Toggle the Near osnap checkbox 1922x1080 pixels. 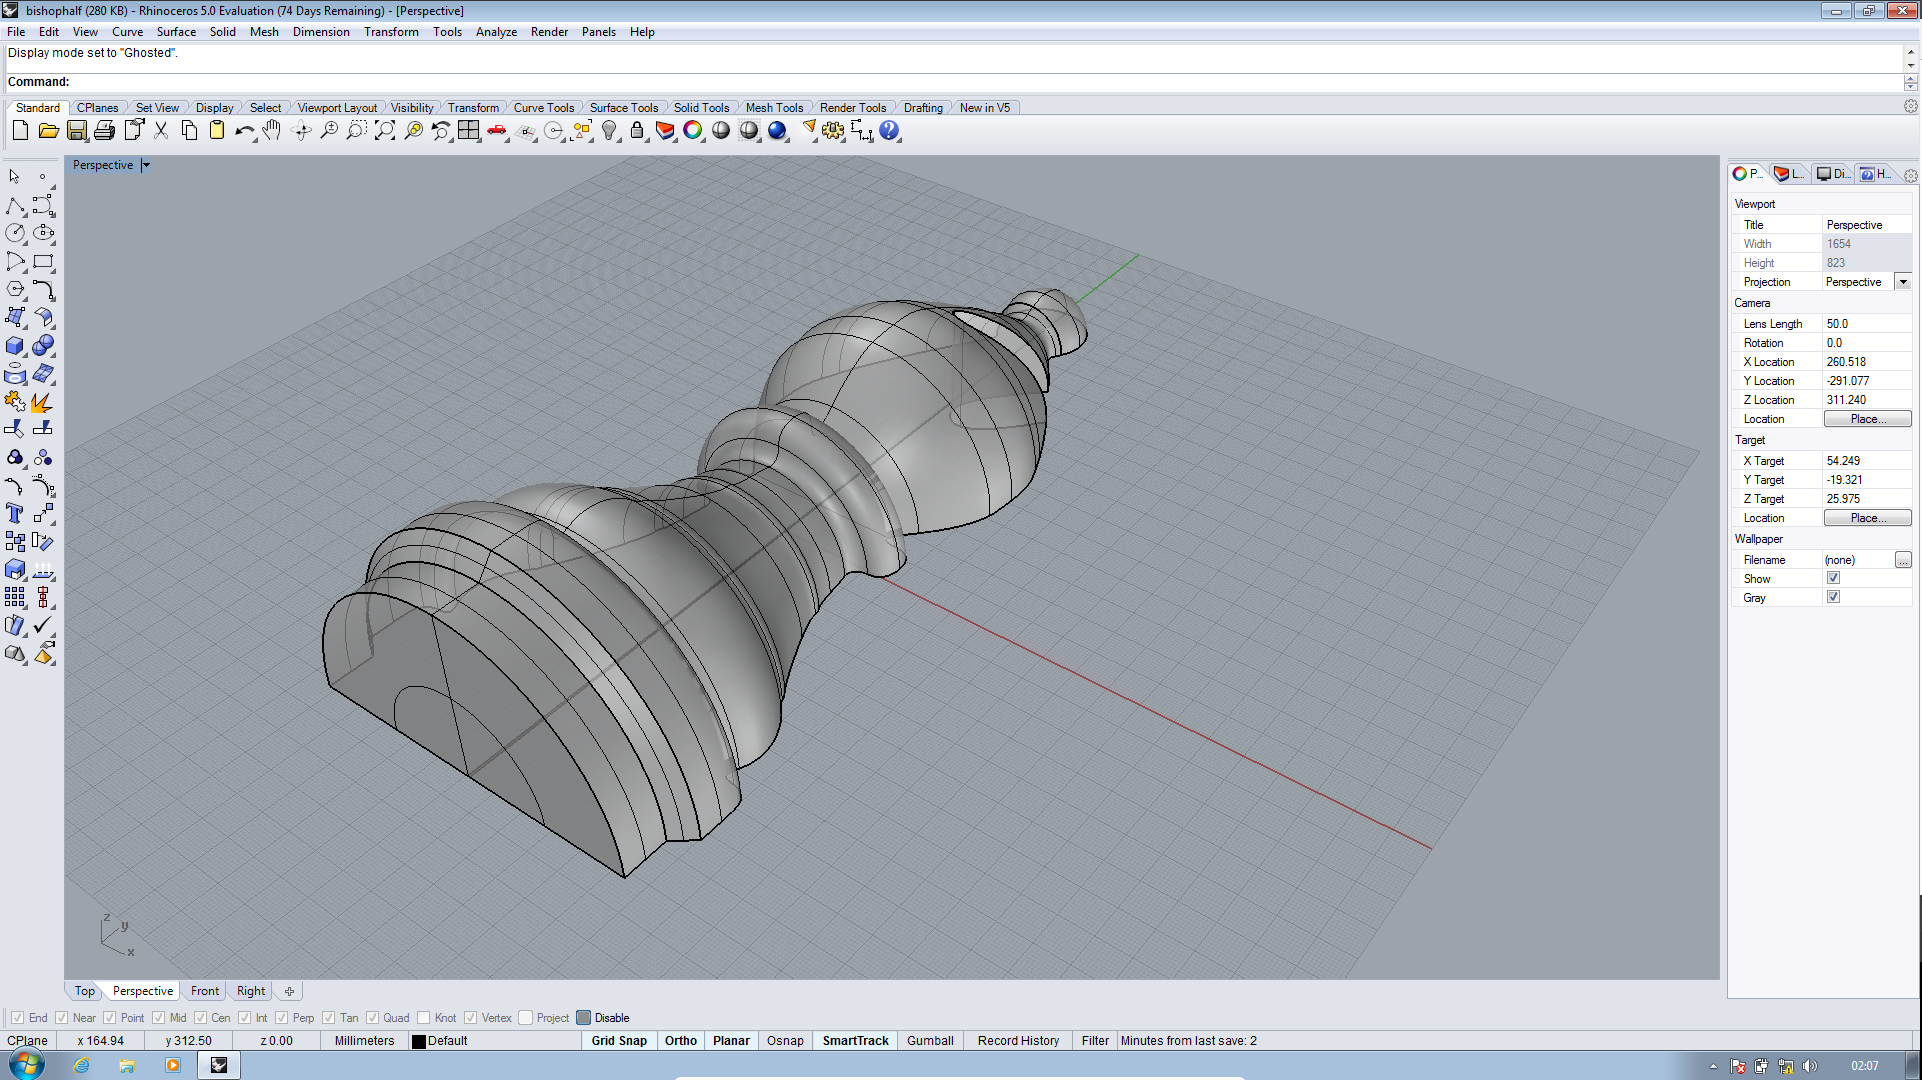coord(62,1018)
